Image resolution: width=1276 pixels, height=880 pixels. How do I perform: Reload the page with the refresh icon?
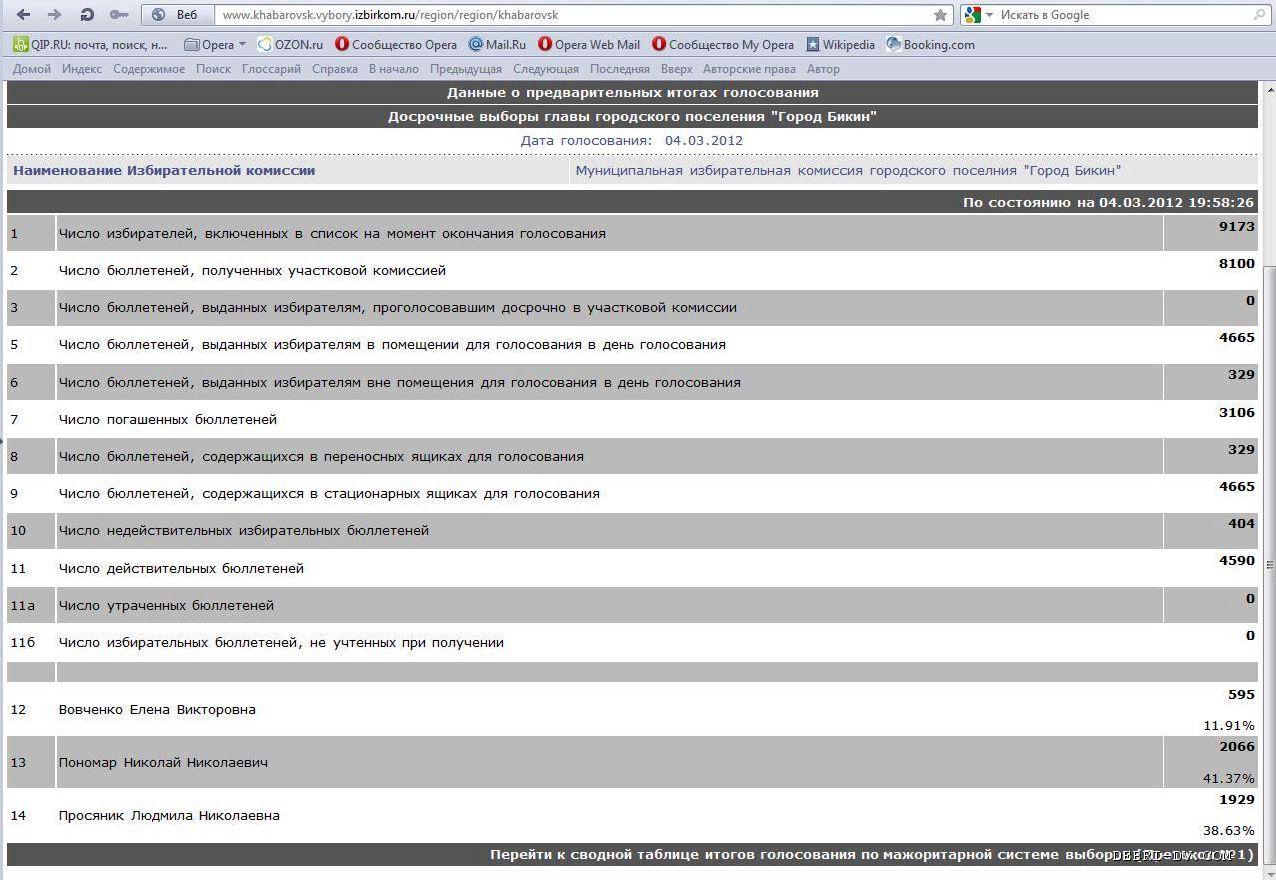pos(87,15)
